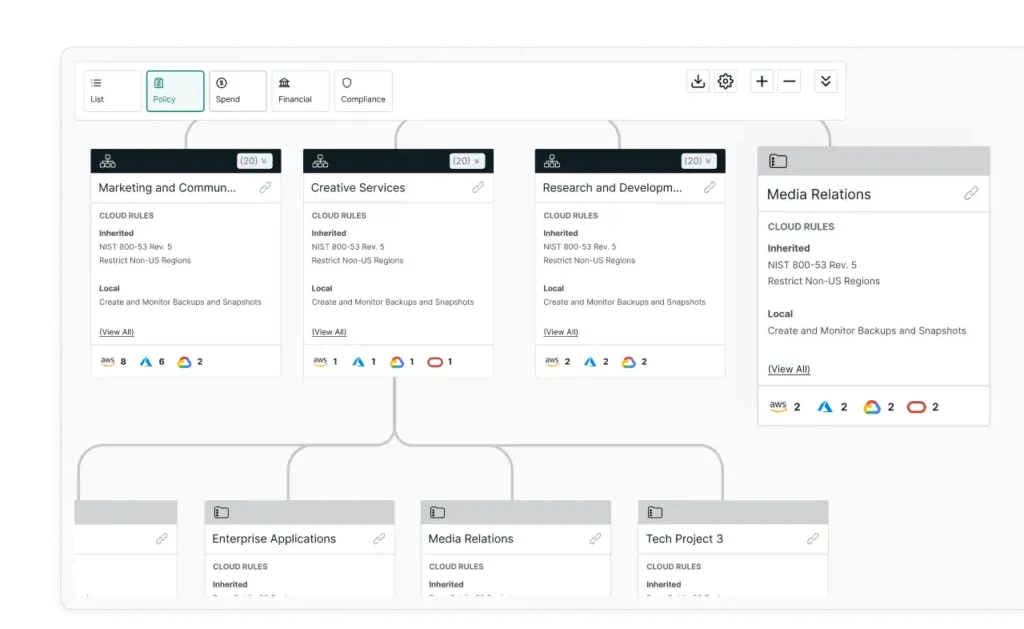Expand the (20) dropdown on Marketing card
This screenshot has width=1024, height=629.
(x=254, y=161)
